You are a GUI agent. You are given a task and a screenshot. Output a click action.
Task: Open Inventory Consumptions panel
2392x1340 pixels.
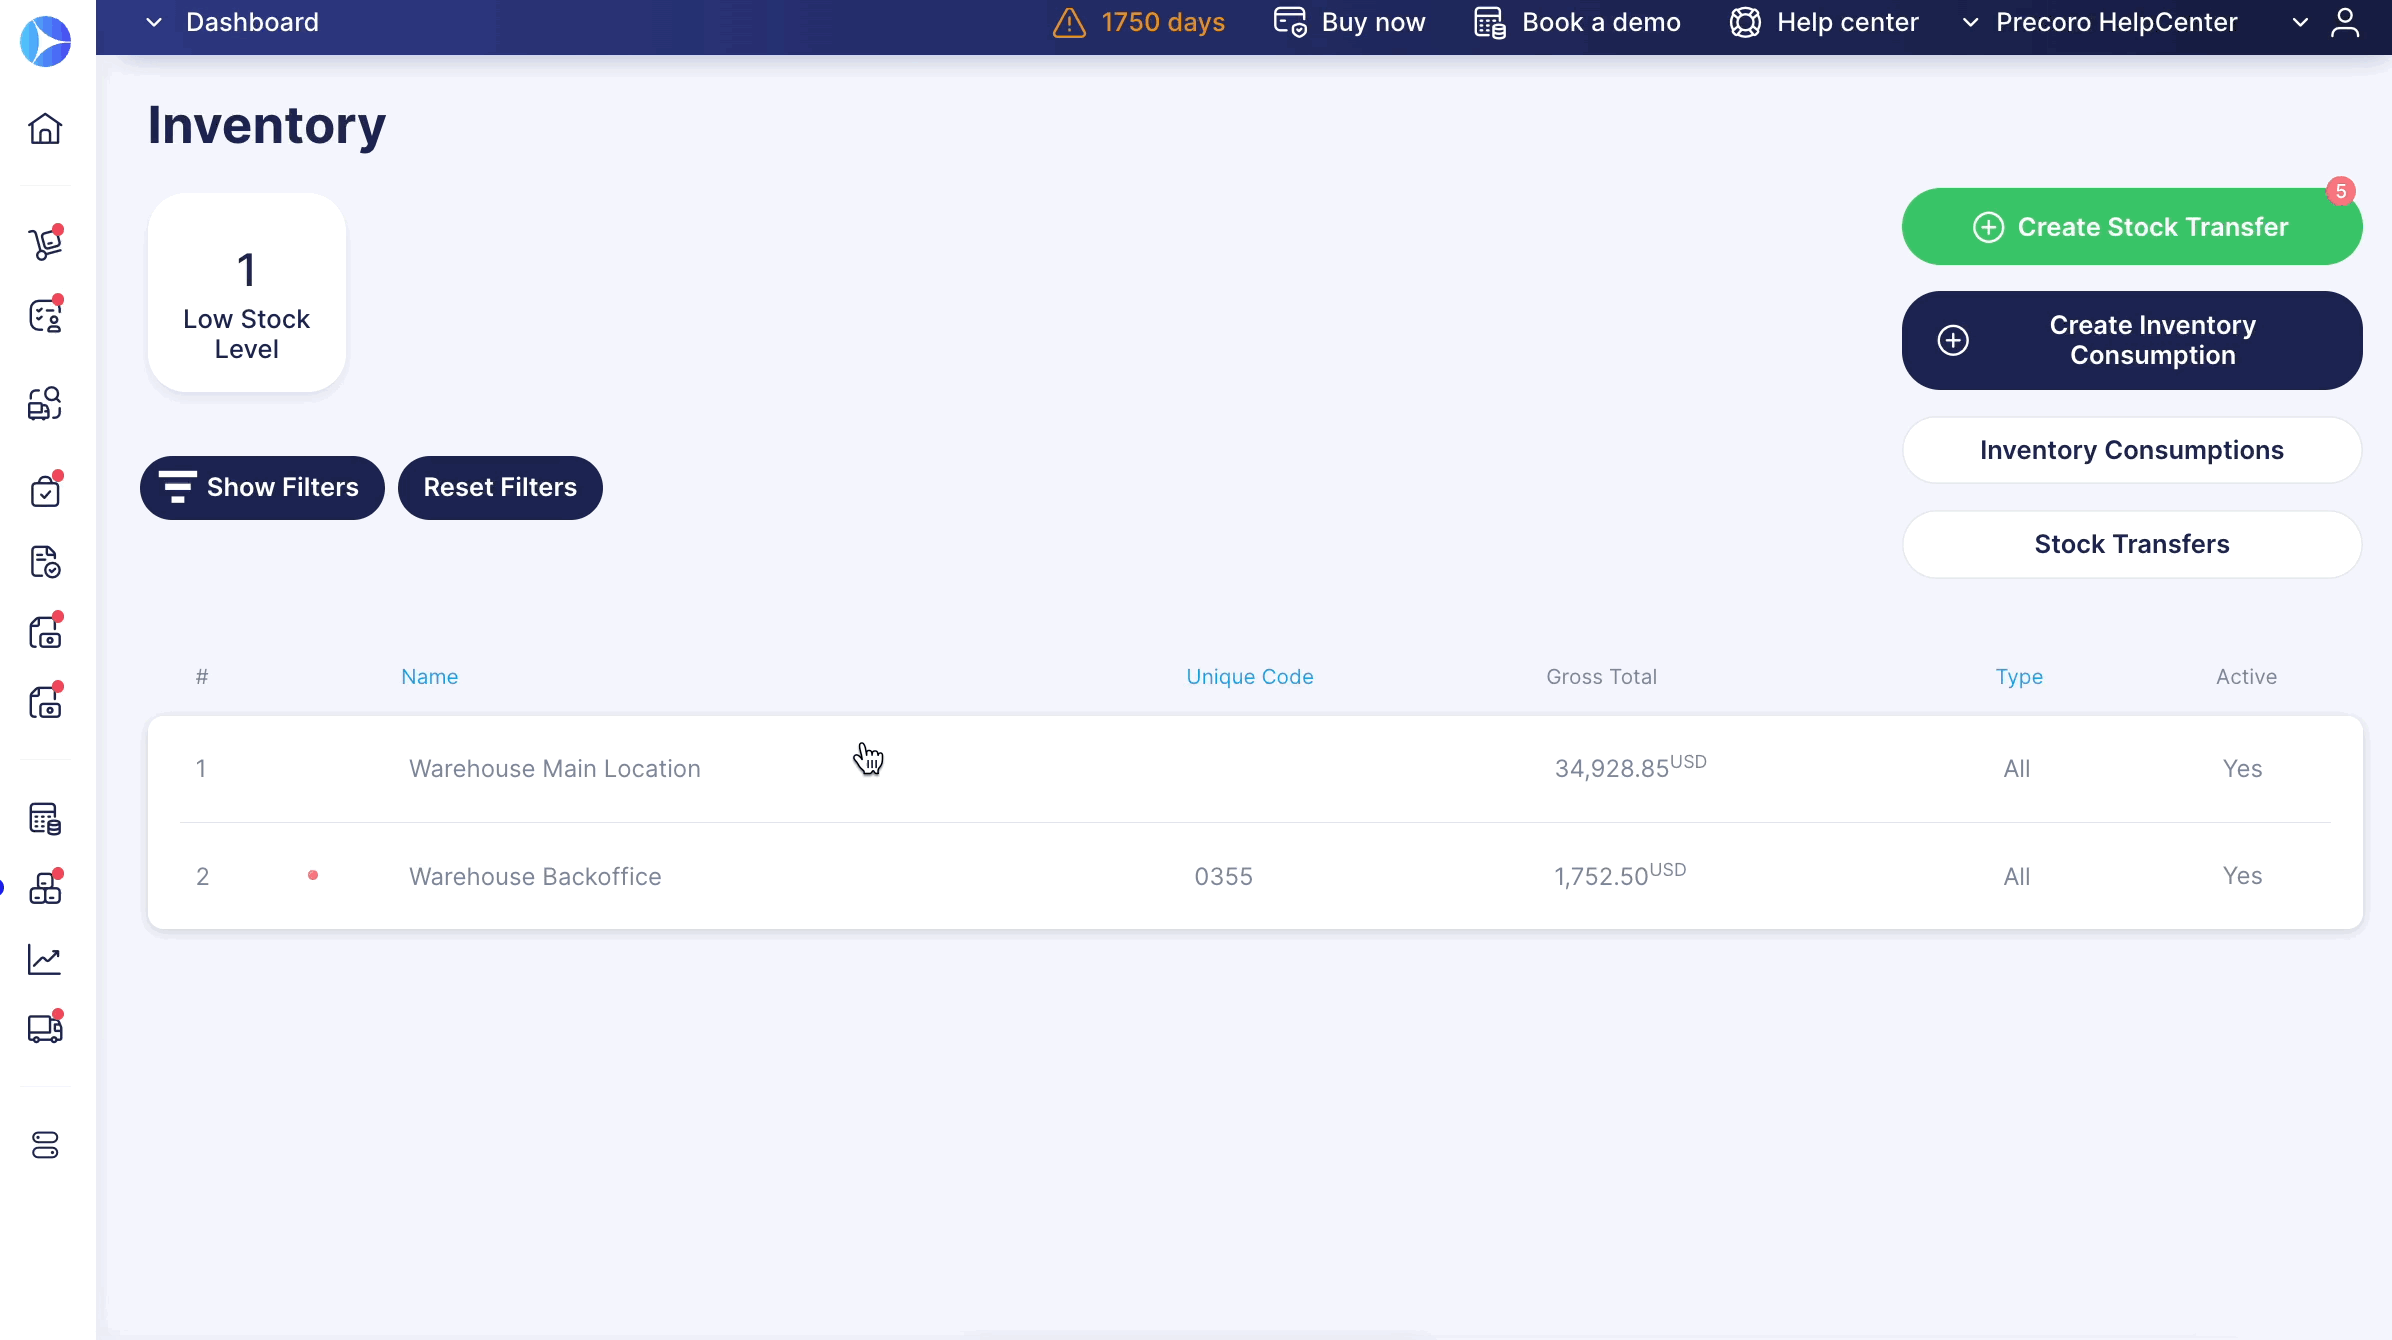(2131, 448)
